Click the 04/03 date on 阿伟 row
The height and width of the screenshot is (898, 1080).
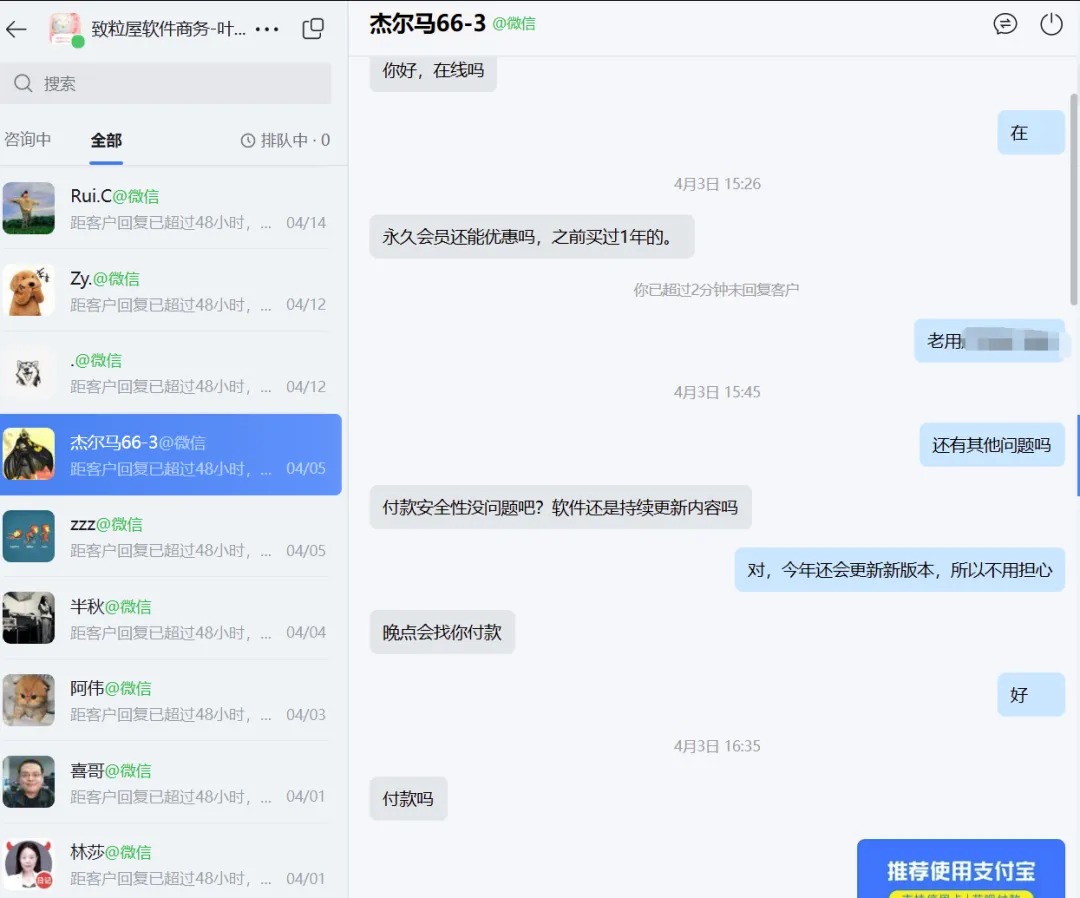pyautogui.click(x=306, y=714)
